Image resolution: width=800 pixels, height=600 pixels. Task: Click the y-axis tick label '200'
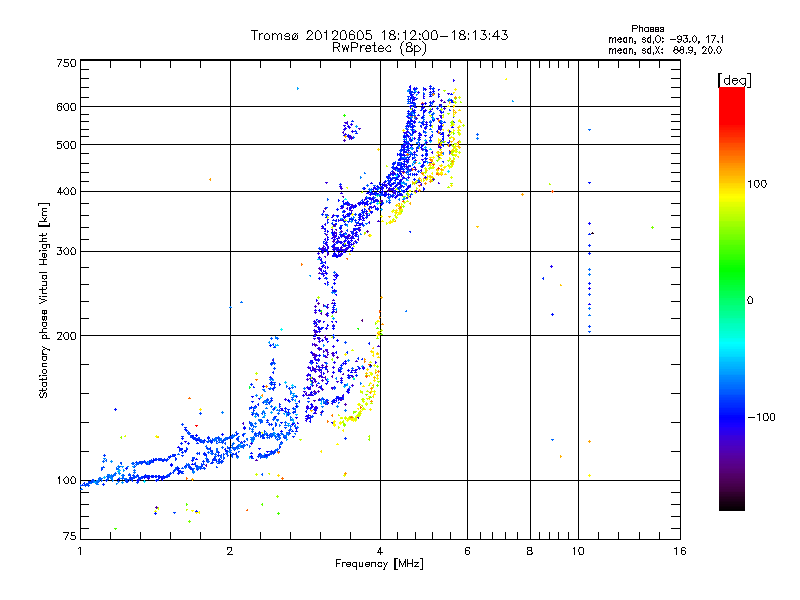point(66,336)
